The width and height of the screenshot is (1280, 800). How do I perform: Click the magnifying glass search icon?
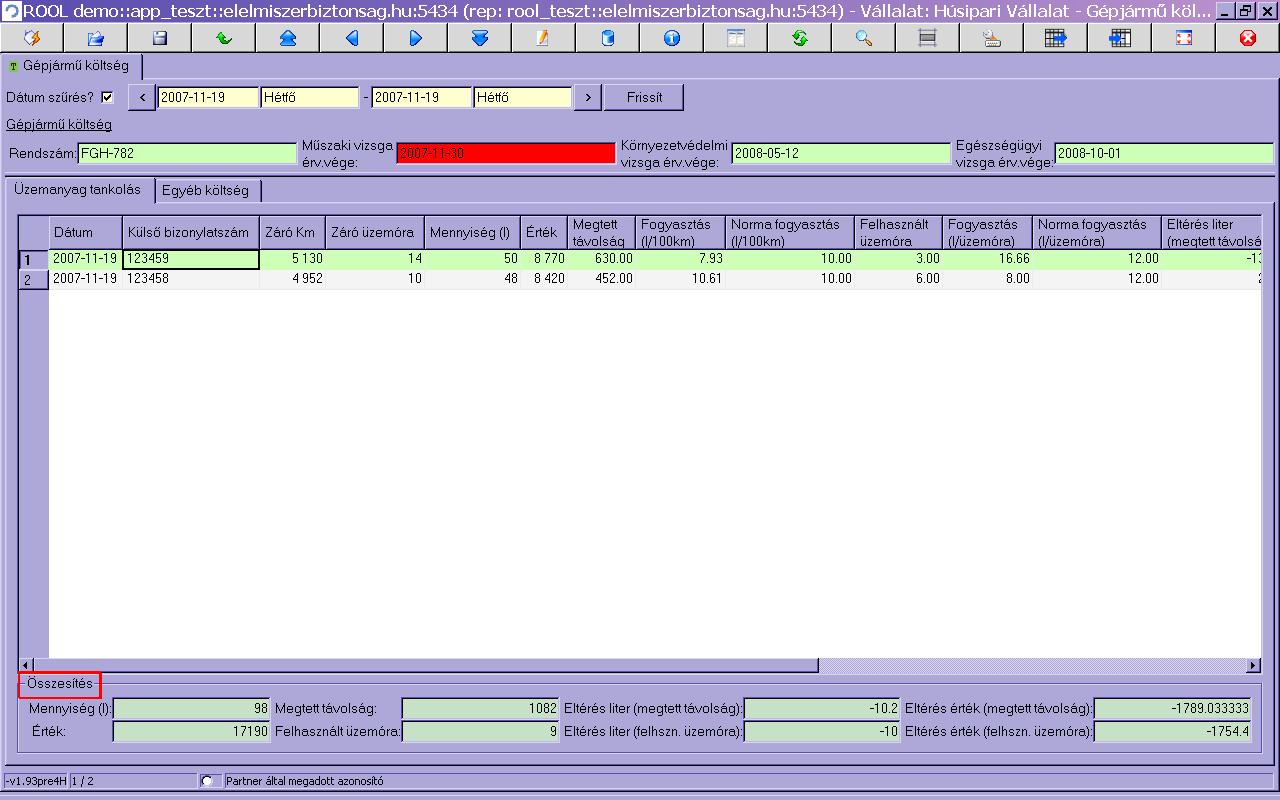pos(864,38)
